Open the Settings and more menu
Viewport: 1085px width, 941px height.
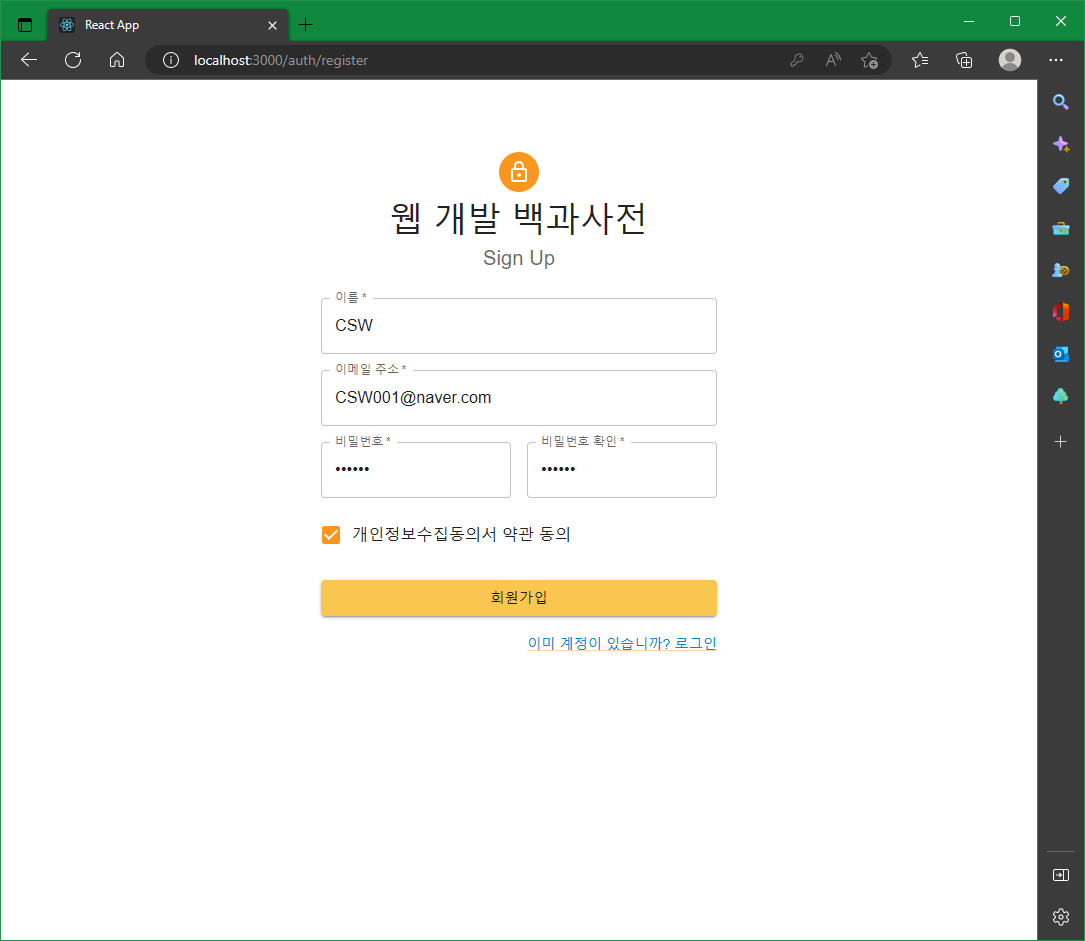(x=1056, y=60)
